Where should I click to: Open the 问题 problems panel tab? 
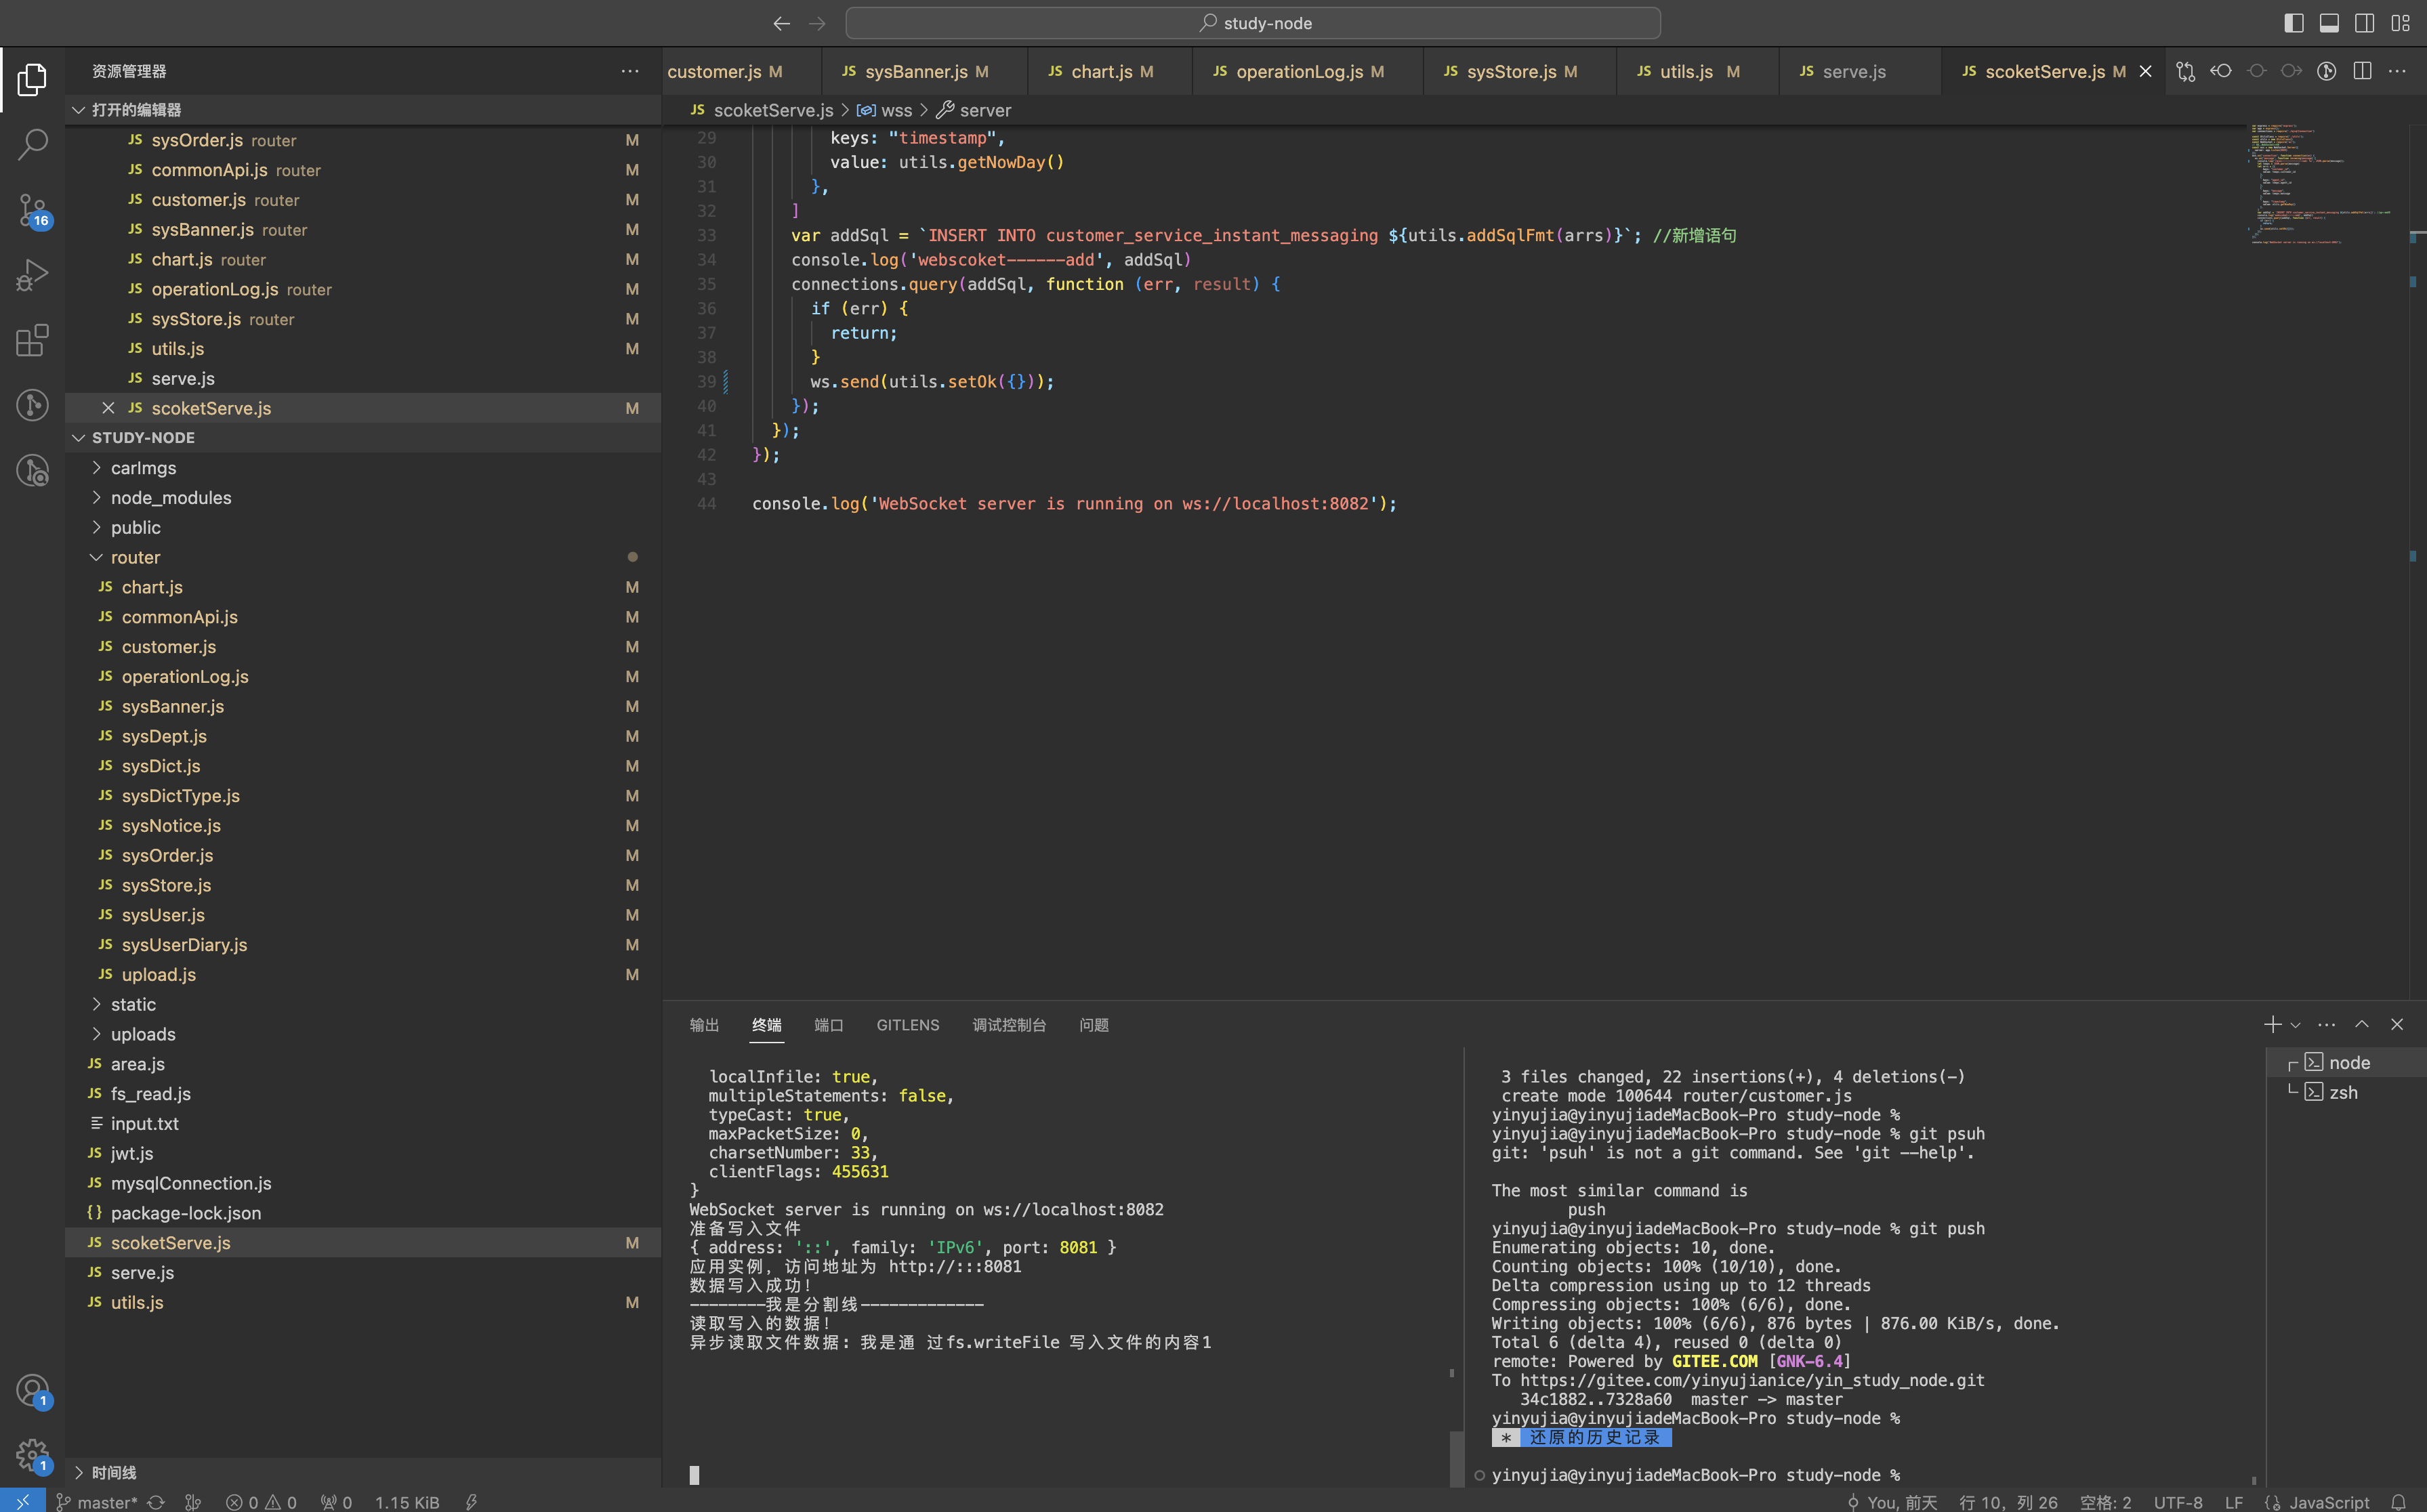click(x=1094, y=1025)
